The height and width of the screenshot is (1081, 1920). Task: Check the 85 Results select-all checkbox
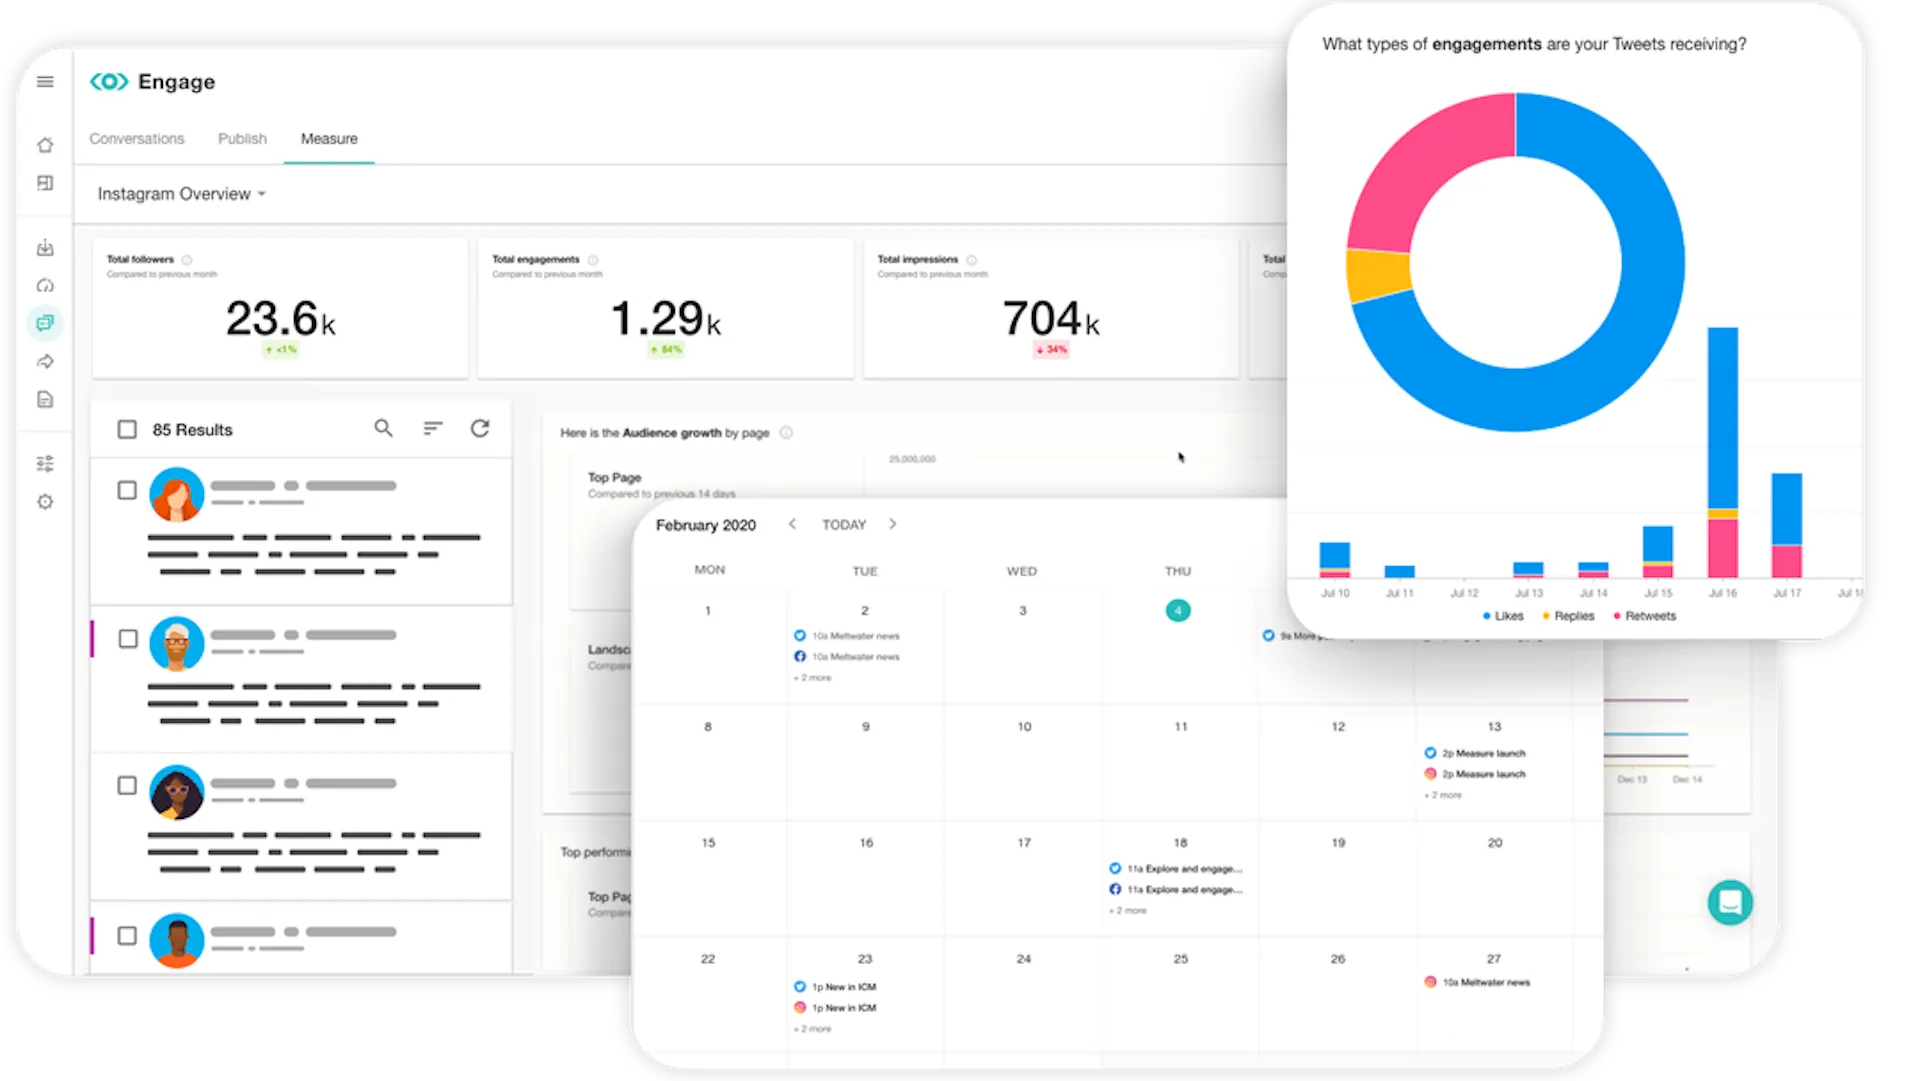[127, 429]
